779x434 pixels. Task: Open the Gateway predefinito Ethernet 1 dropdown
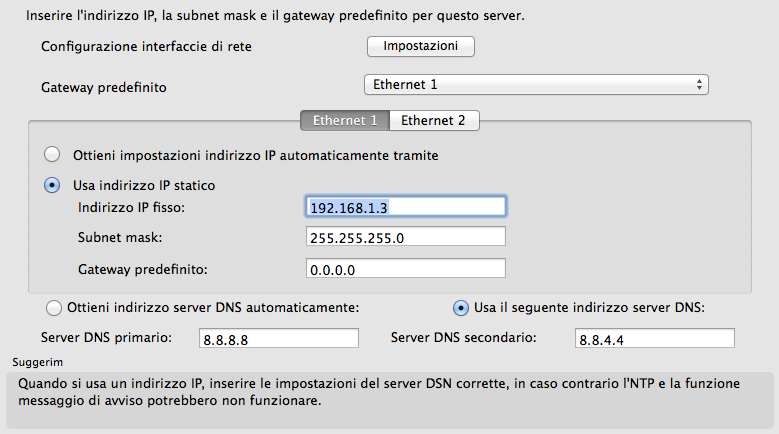click(535, 85)
